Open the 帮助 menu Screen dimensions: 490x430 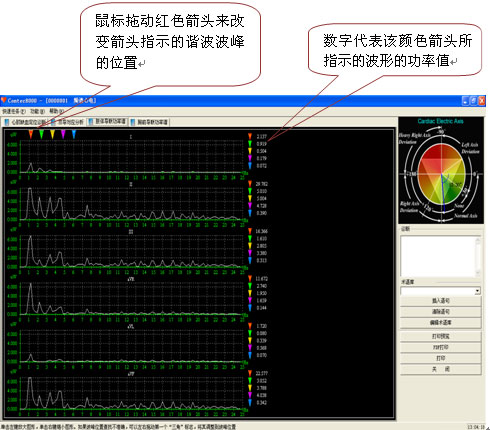(x=55, y=111)
